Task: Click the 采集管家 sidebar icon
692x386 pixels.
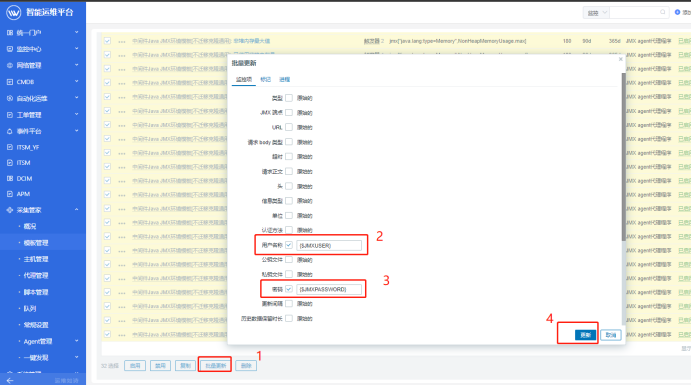Action: pos(10,210)
